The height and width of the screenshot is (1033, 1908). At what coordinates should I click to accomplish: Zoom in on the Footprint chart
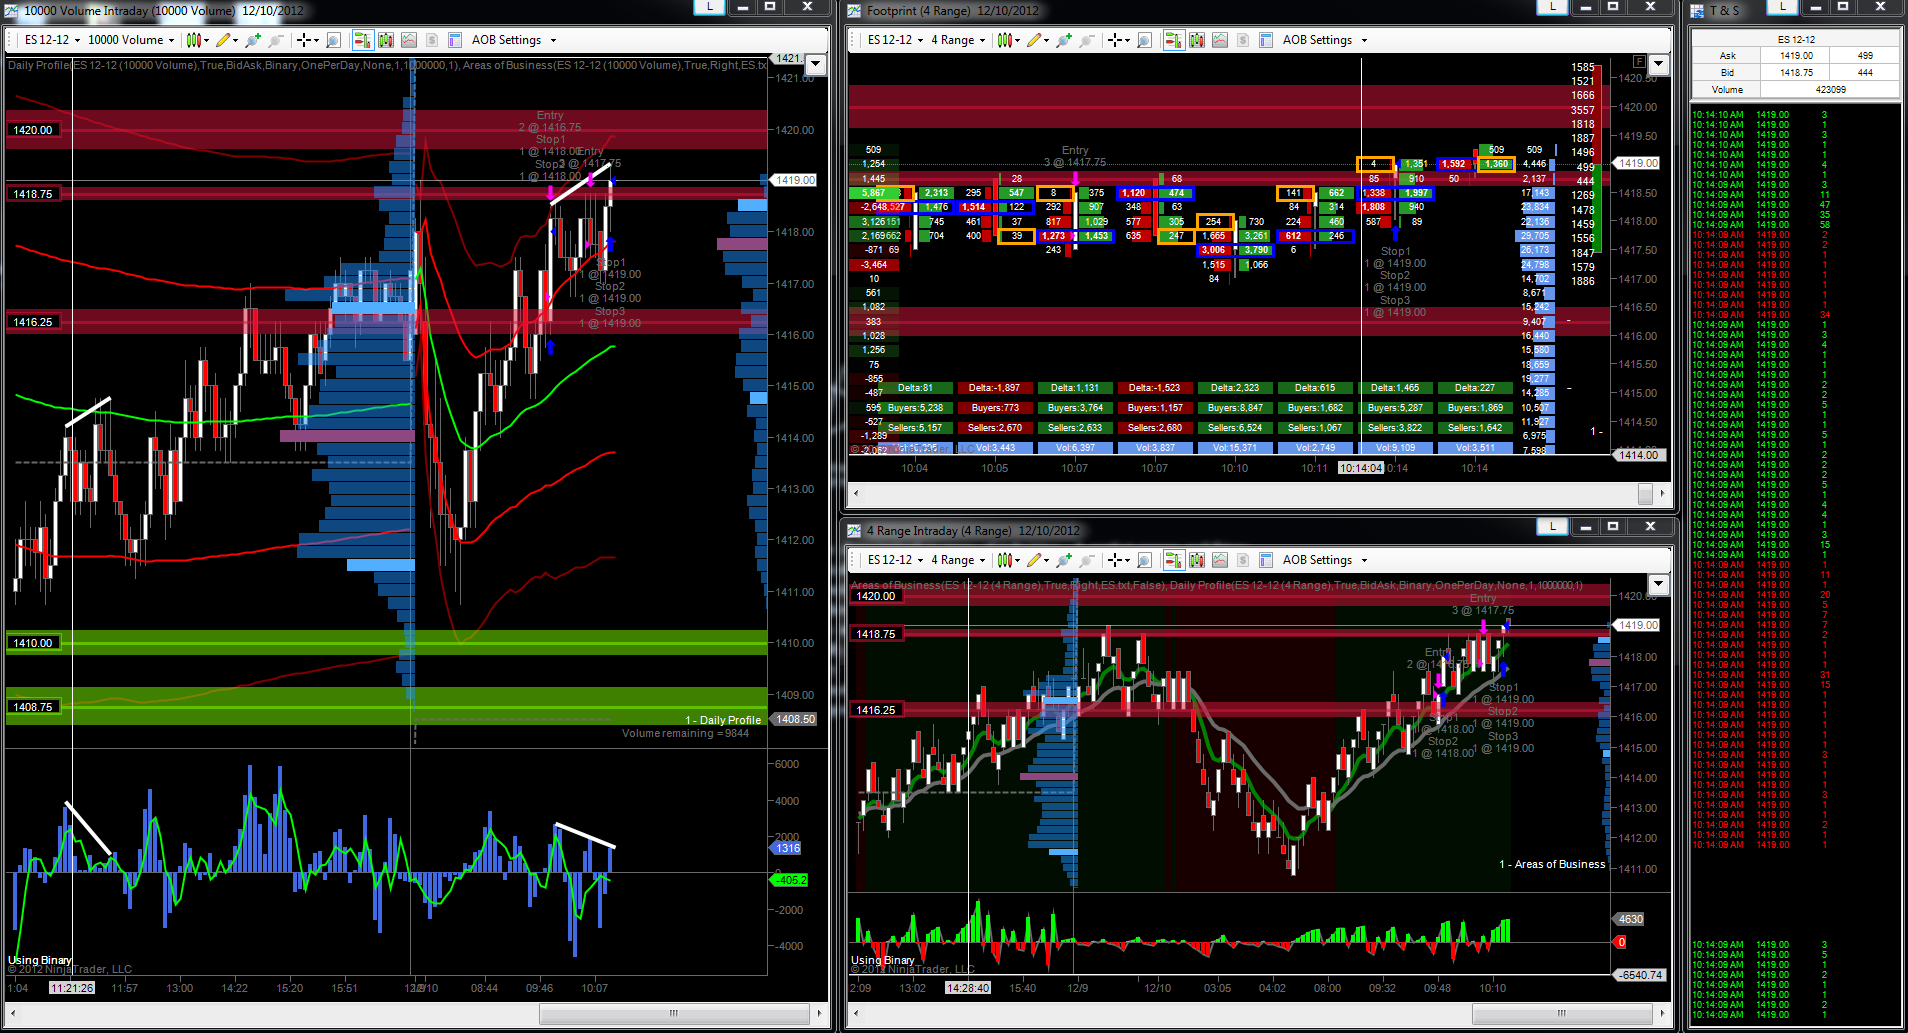click(x=1064, y=40)
